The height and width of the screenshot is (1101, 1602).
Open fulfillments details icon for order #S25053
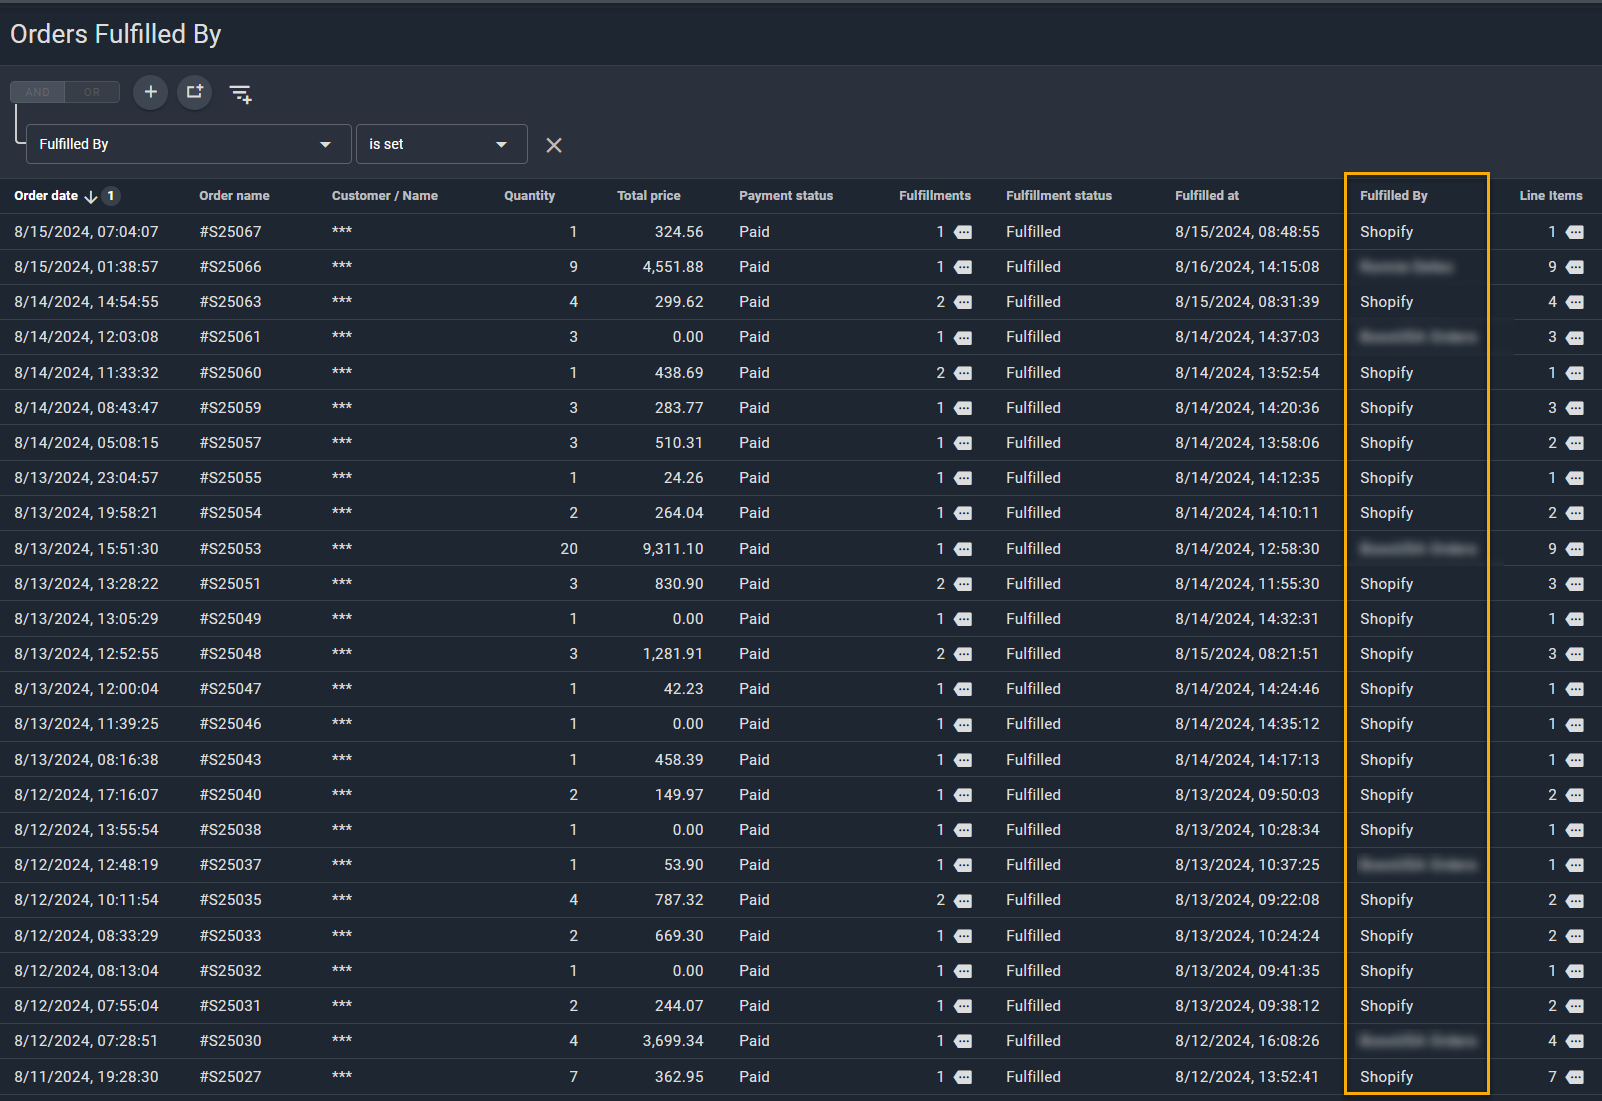(x=963, y=549)
